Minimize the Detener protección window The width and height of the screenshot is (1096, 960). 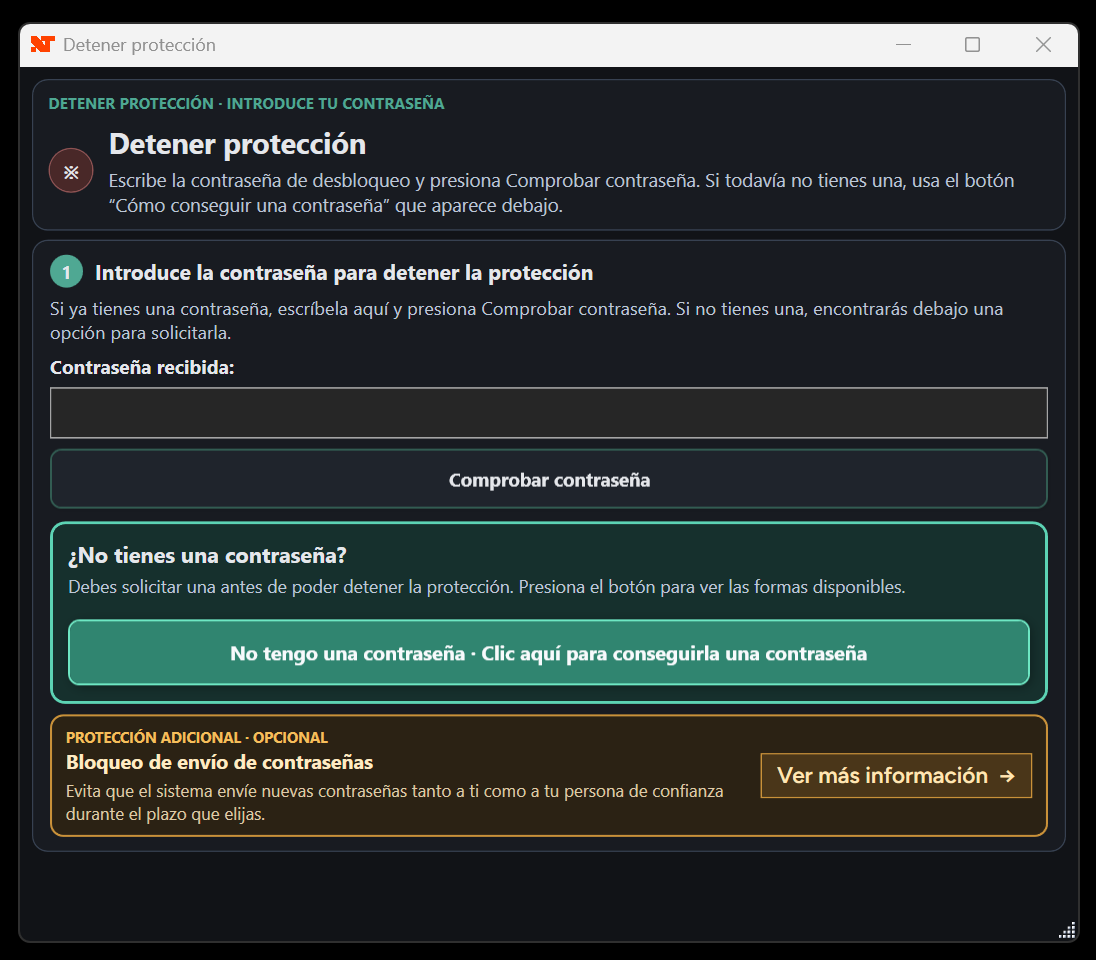tap(904, 45)
